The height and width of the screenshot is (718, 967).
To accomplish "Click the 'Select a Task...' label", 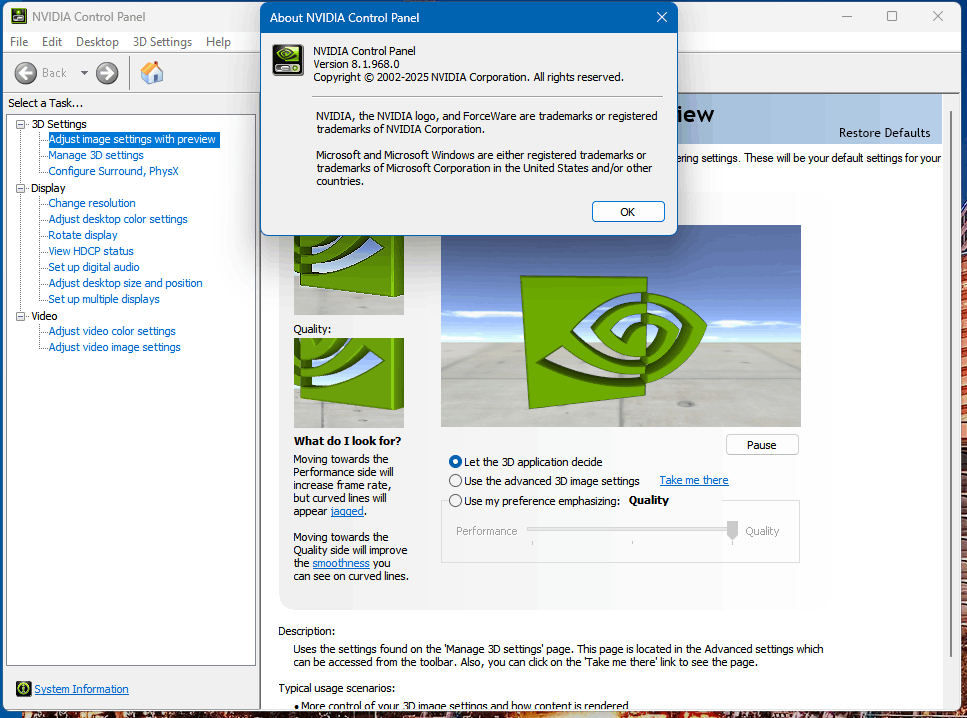I will click(x=46, y=103).
